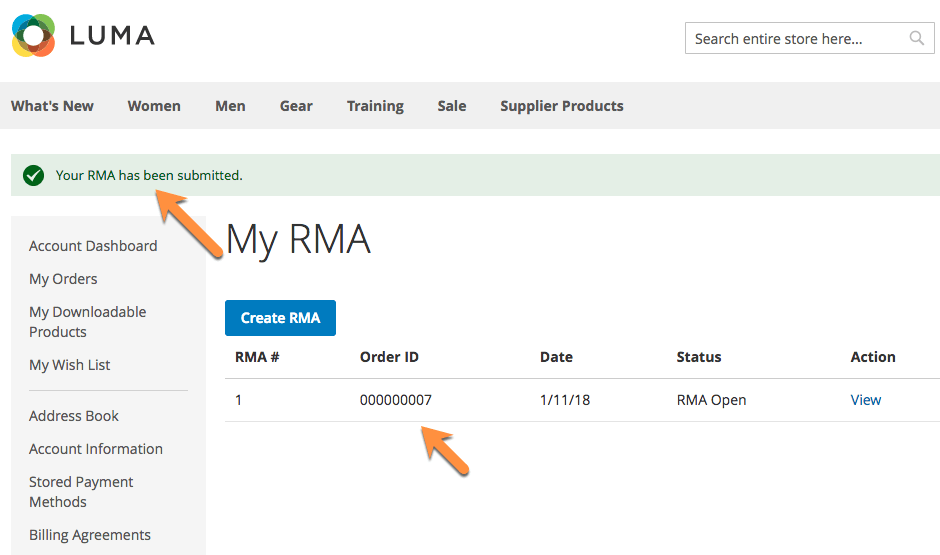Open Supplier Products menu
Screen dimensions: 940x555
[x=561, y=106]
